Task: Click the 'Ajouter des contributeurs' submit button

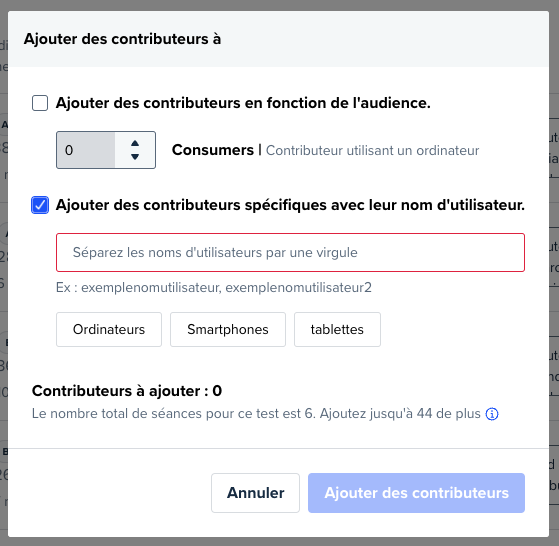Action: point(416,493)
